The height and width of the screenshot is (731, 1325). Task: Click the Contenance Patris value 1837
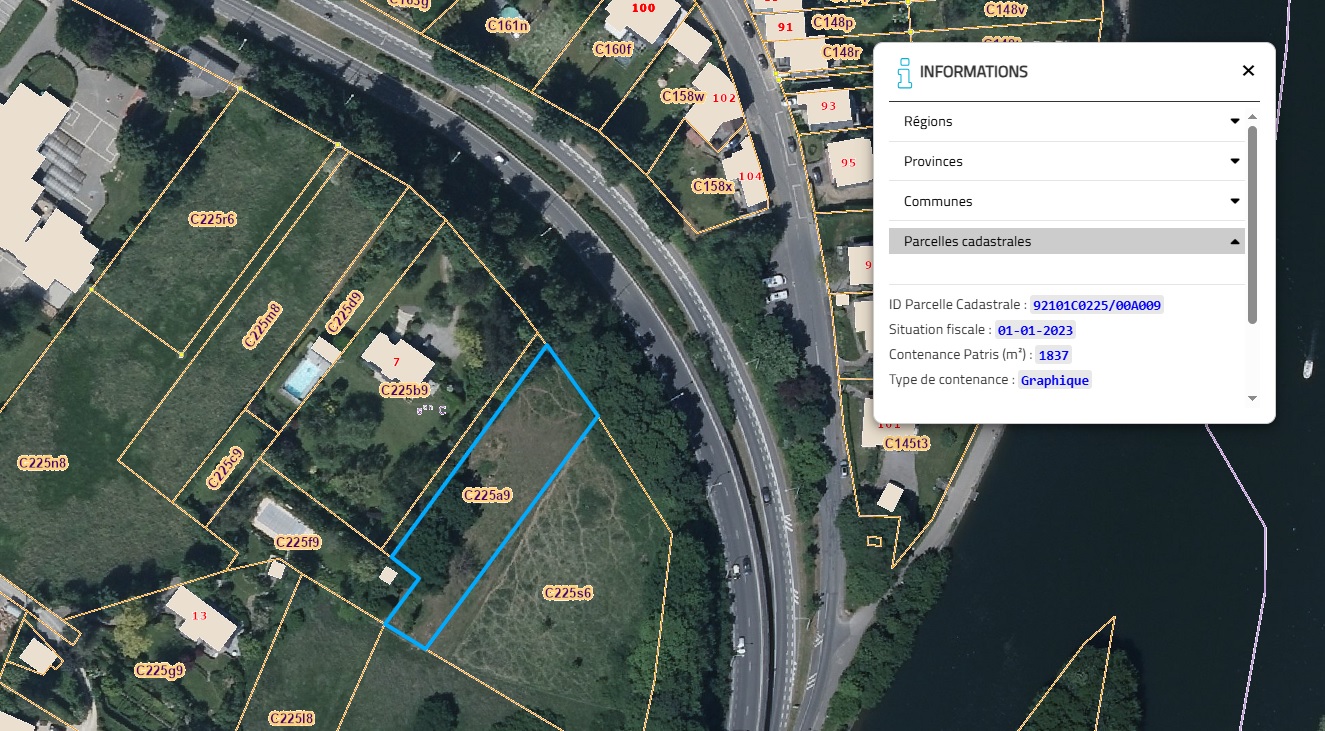(1054, 355)
